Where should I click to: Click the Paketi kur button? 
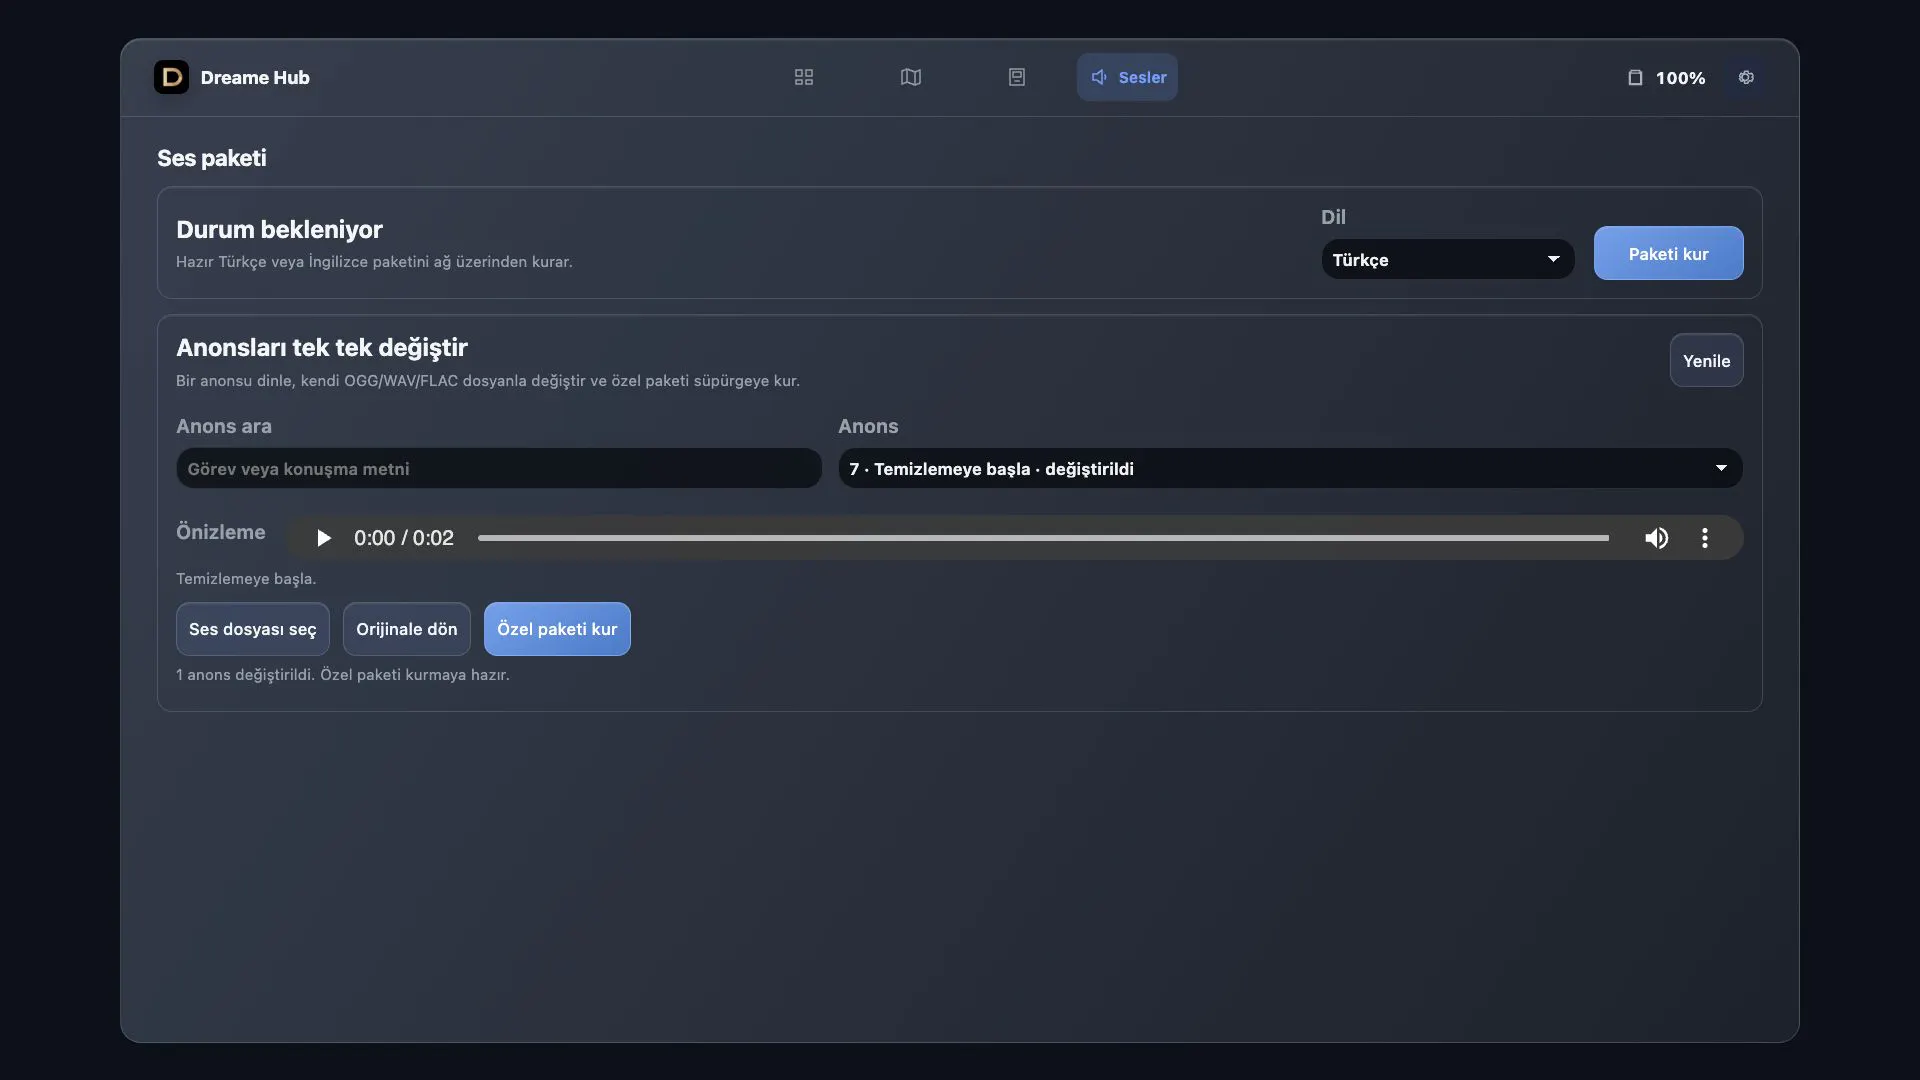(1668, 253)
